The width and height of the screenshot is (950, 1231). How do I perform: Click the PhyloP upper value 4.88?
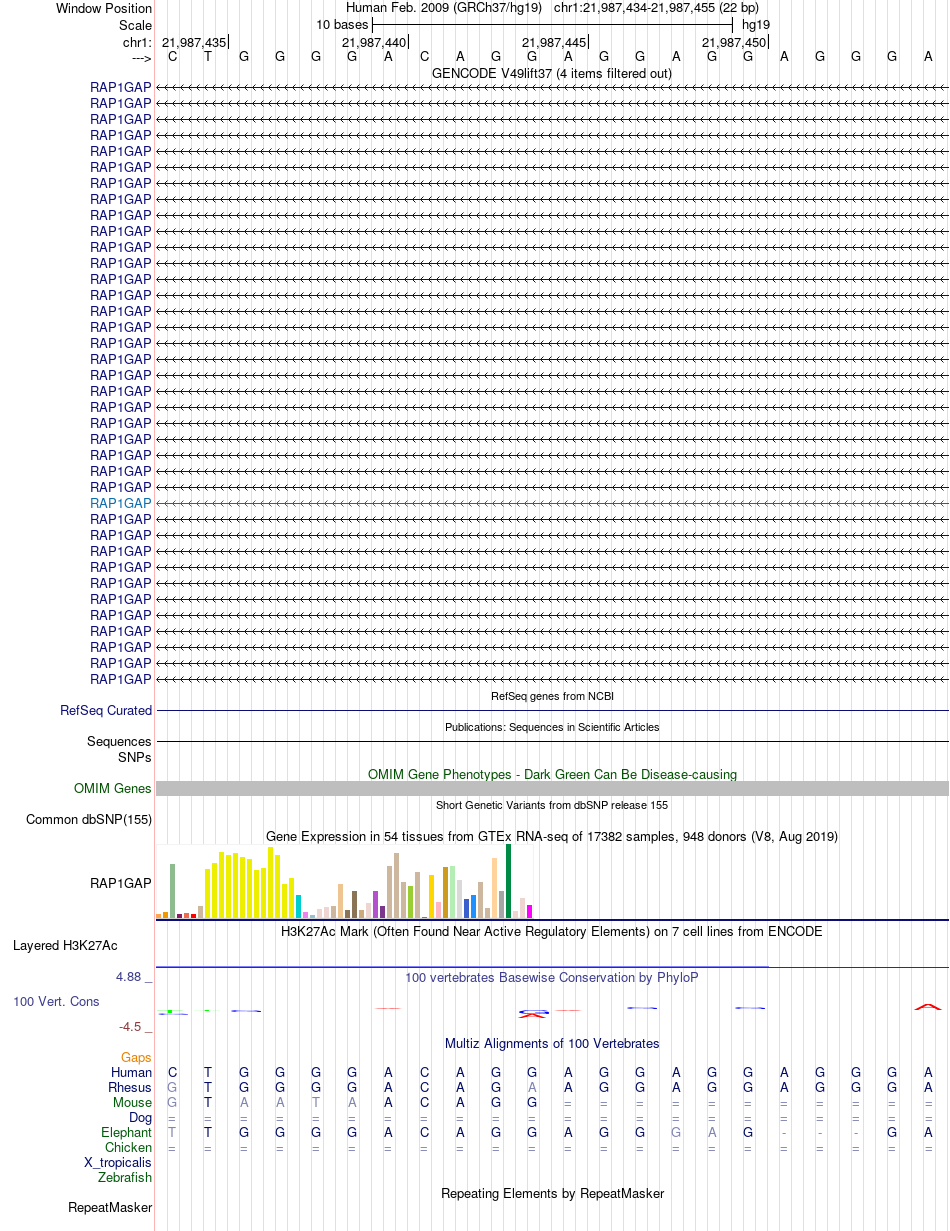(132, 977)
